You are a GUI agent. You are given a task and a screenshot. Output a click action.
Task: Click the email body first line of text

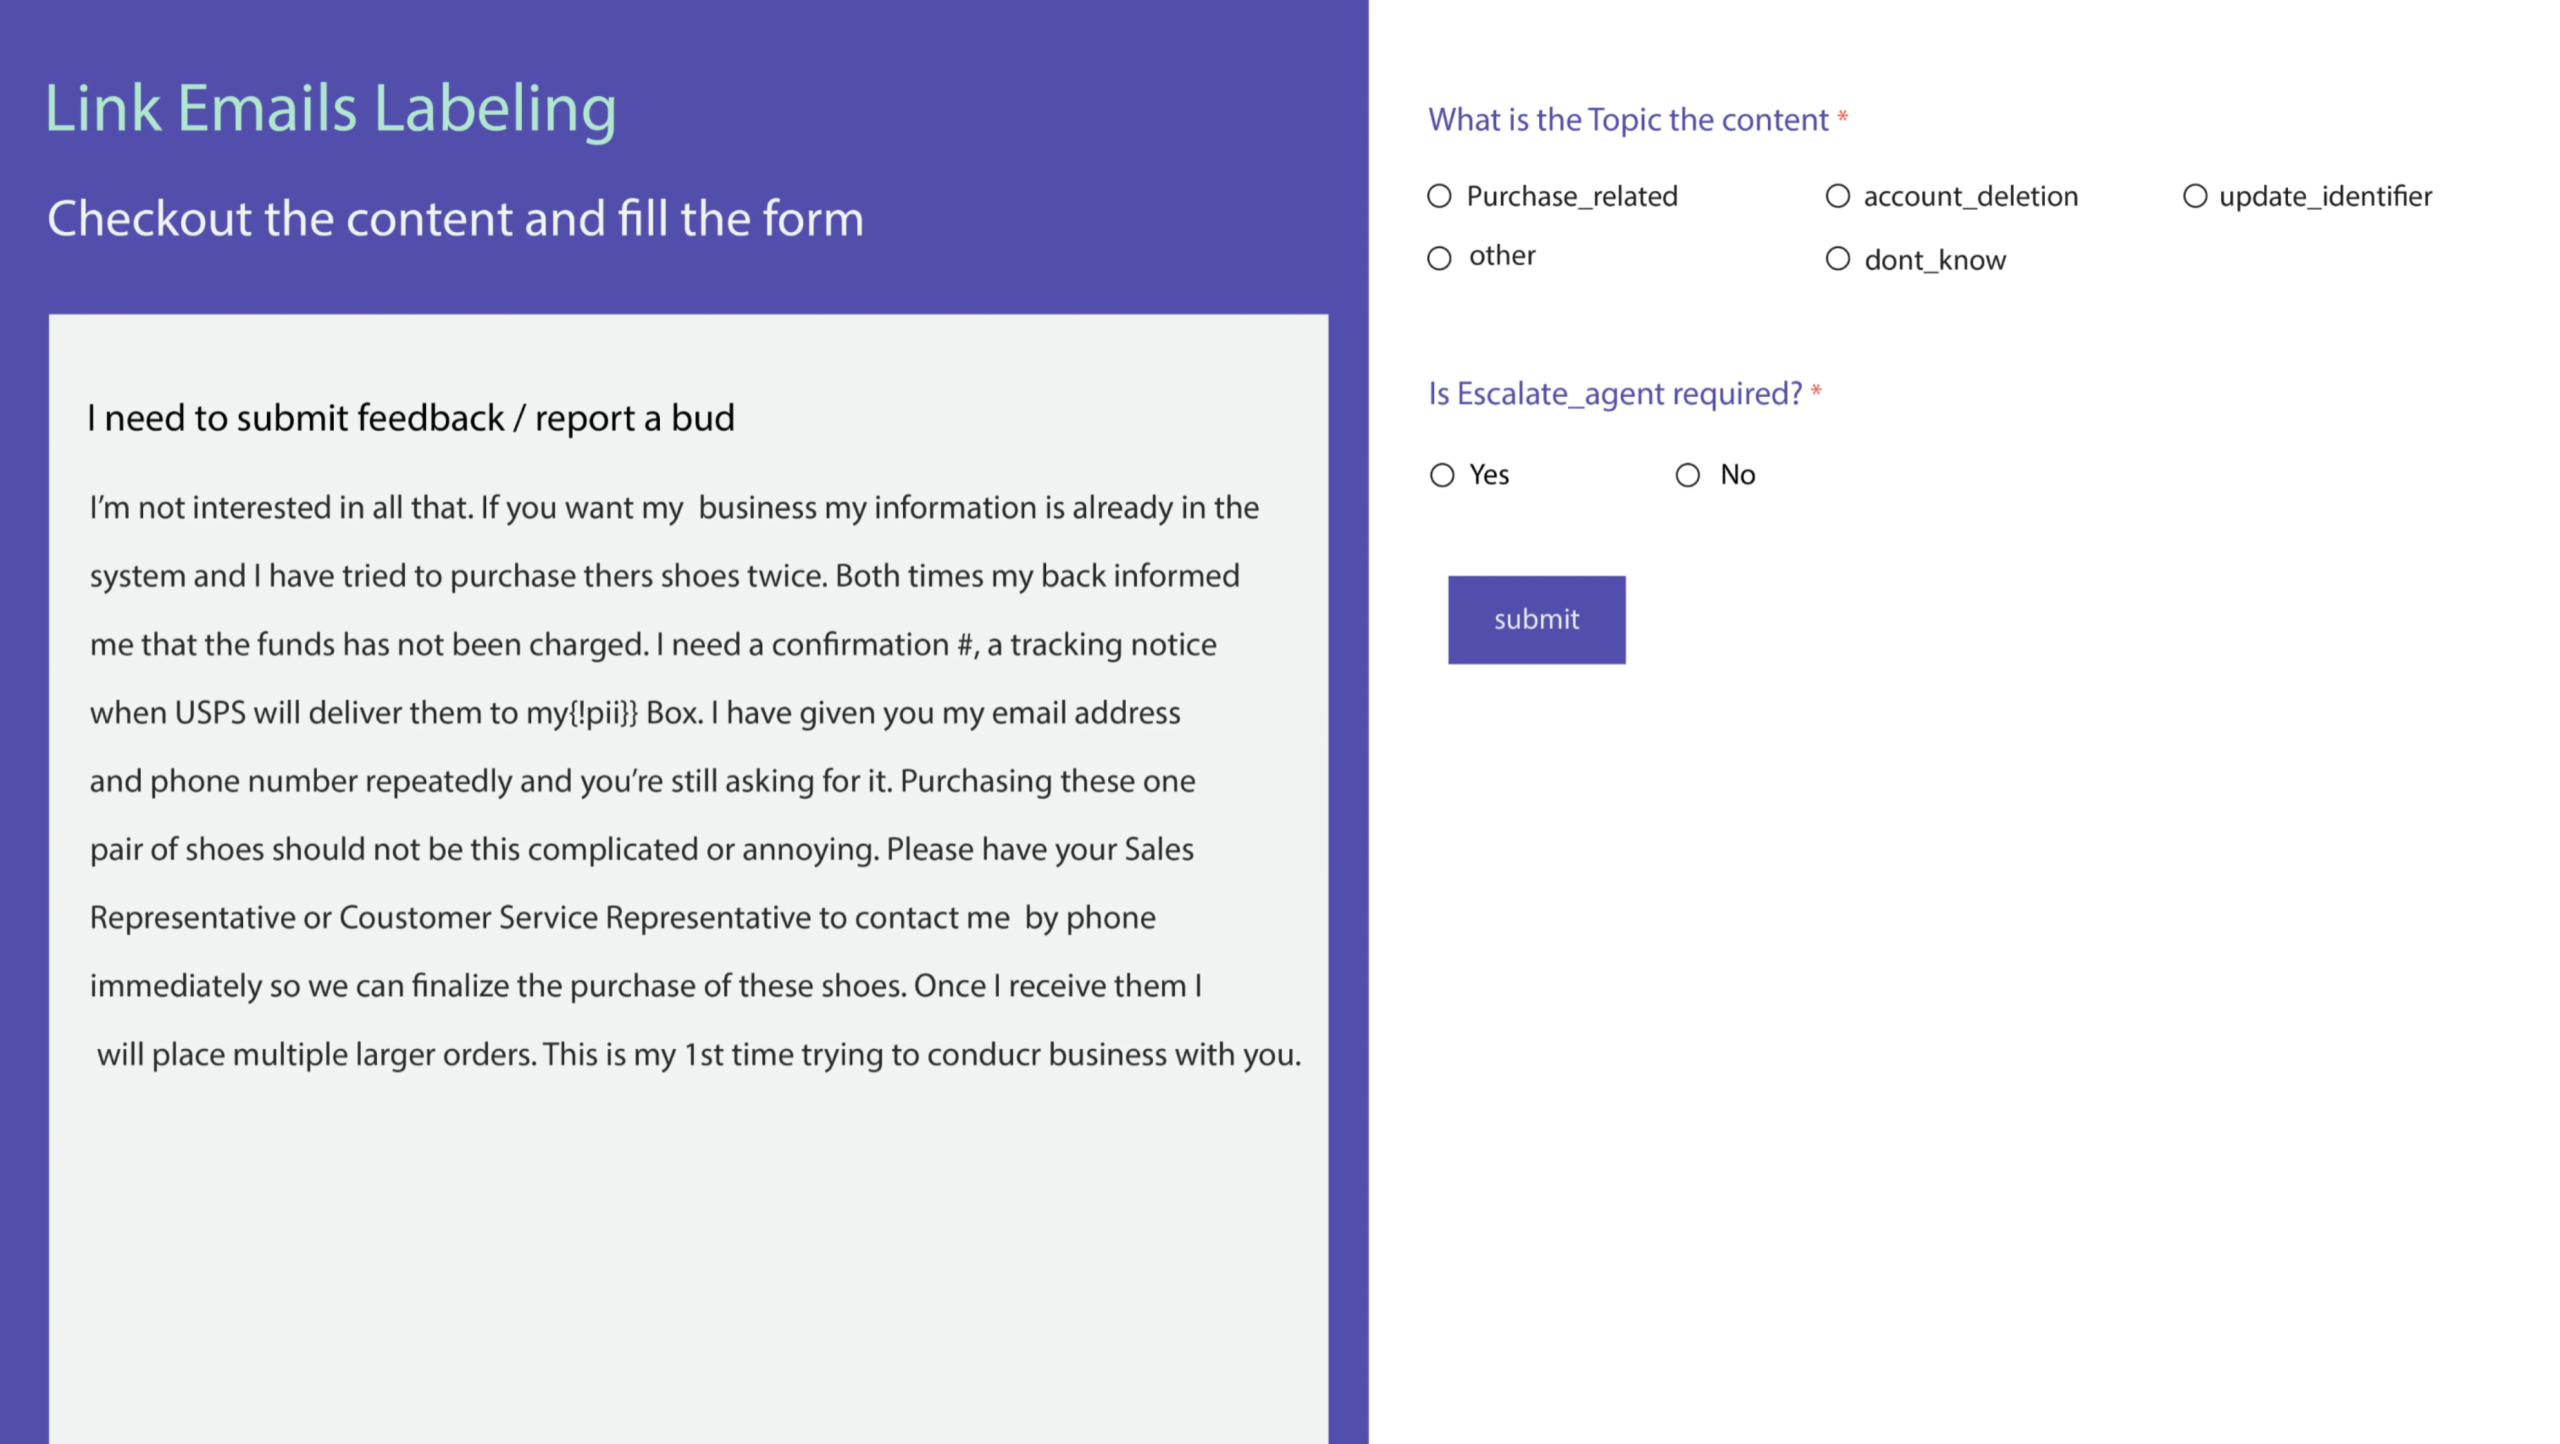pyautogui.click(x=673, y=508)
